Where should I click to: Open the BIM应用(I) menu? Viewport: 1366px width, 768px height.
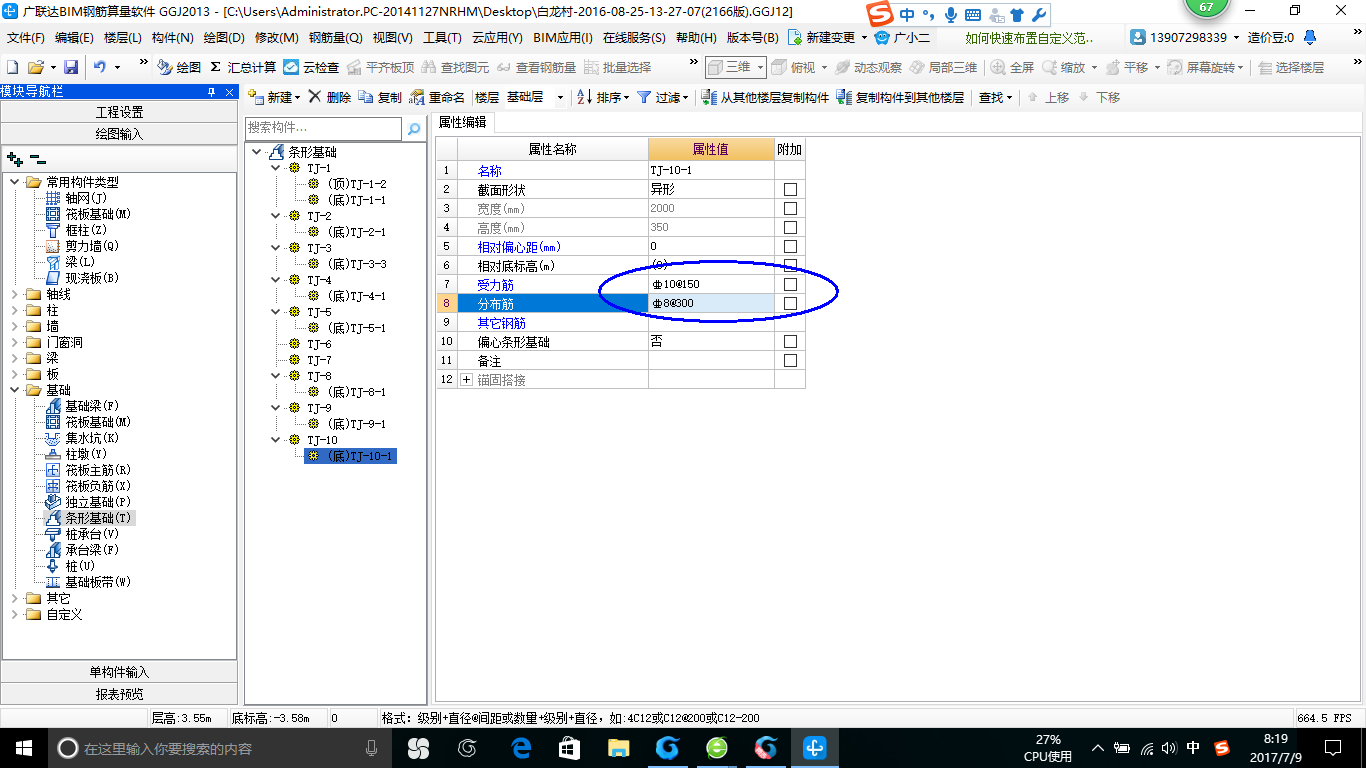[x=563, y=37]
